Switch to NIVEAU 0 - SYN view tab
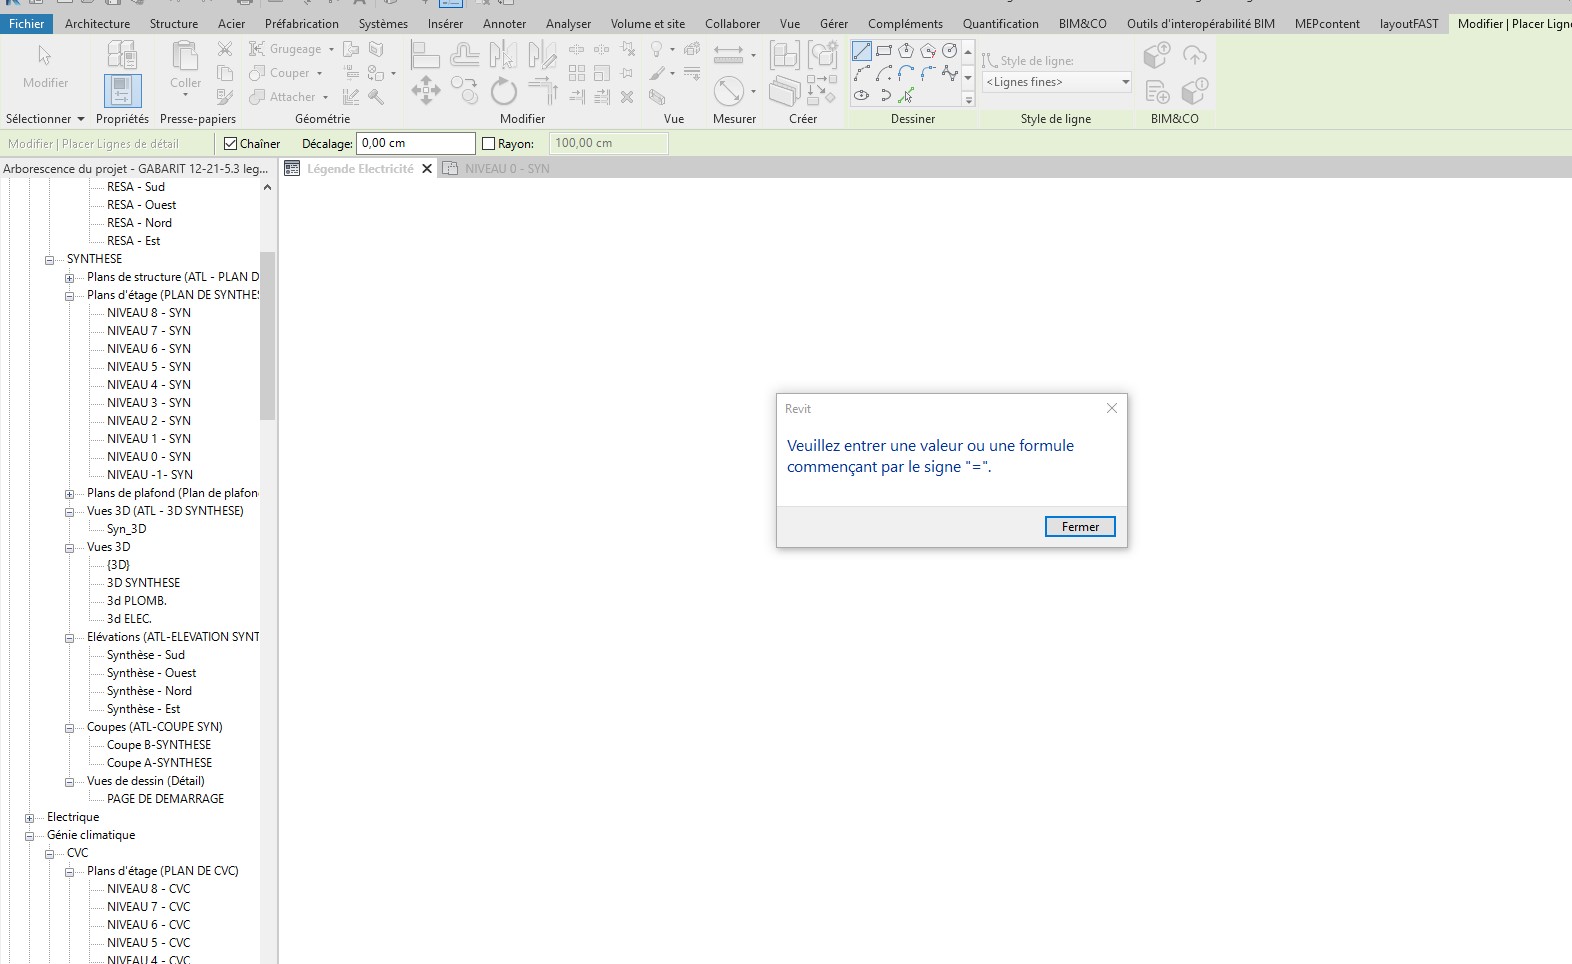 (506, 169)
